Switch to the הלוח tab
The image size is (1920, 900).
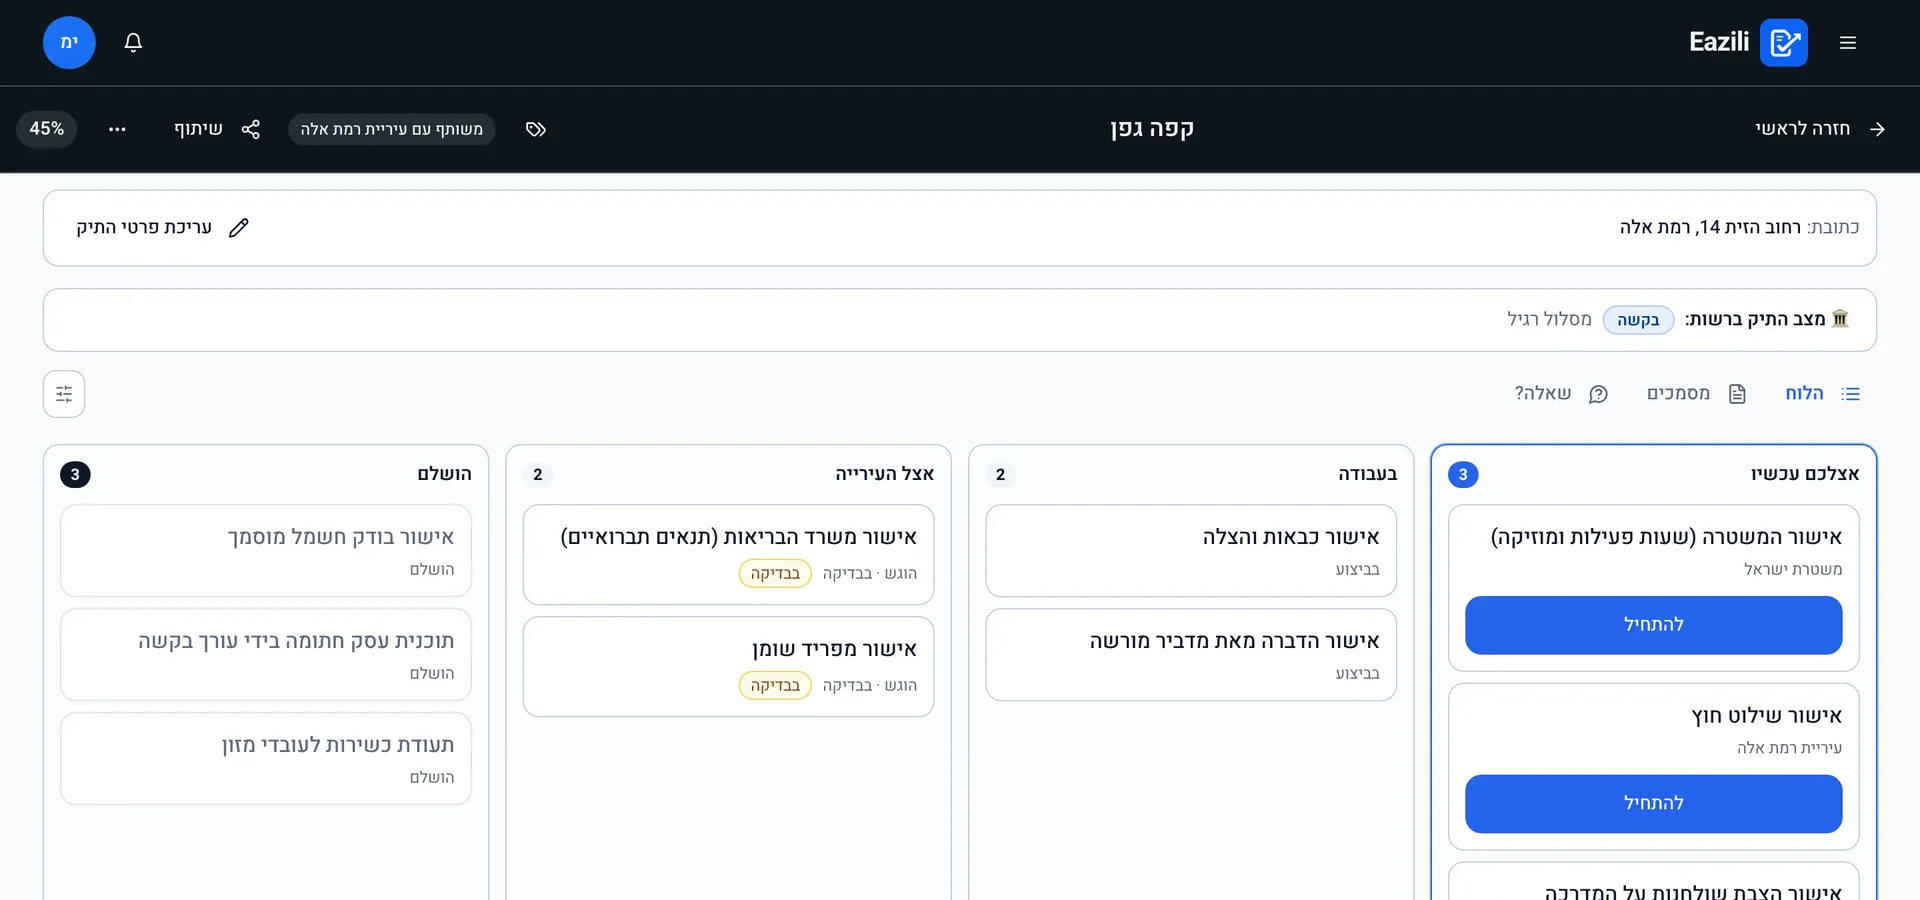pyautogui.click(x=1823, y=394)
